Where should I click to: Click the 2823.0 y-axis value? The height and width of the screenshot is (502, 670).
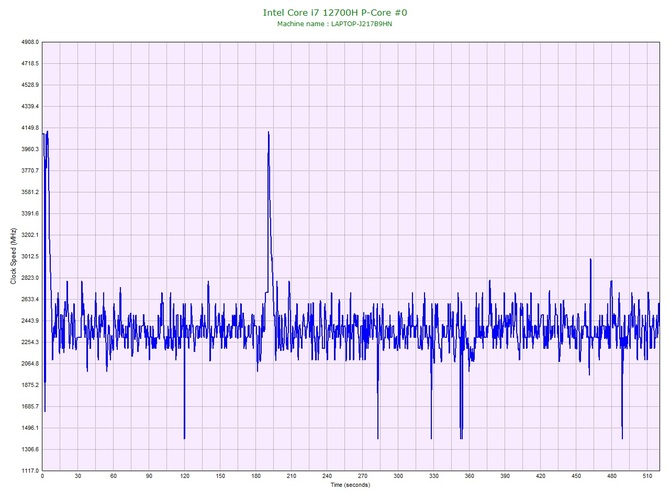pyautogui.click(x=30, y=278)
